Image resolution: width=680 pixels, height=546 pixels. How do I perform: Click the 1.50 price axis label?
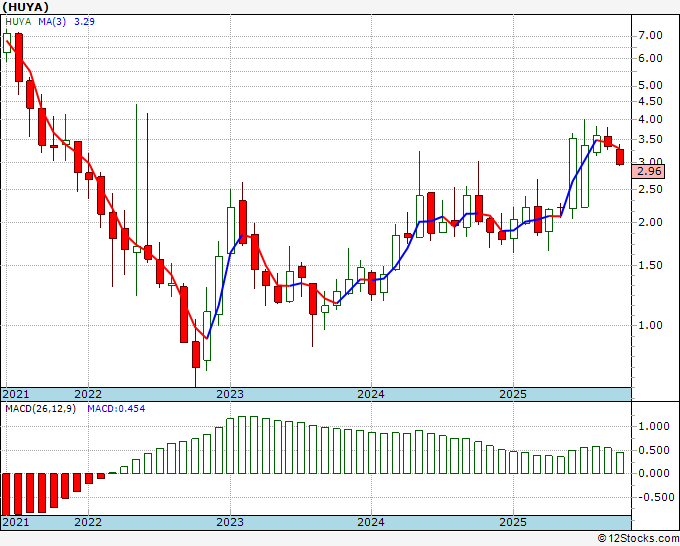[x=651, y=265]
